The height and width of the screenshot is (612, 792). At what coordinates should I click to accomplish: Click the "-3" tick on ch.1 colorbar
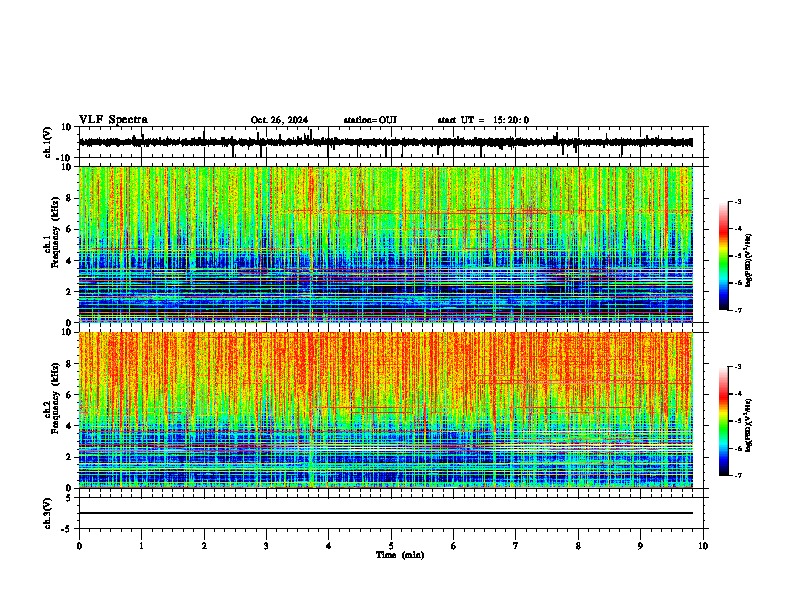pos(738,202)
